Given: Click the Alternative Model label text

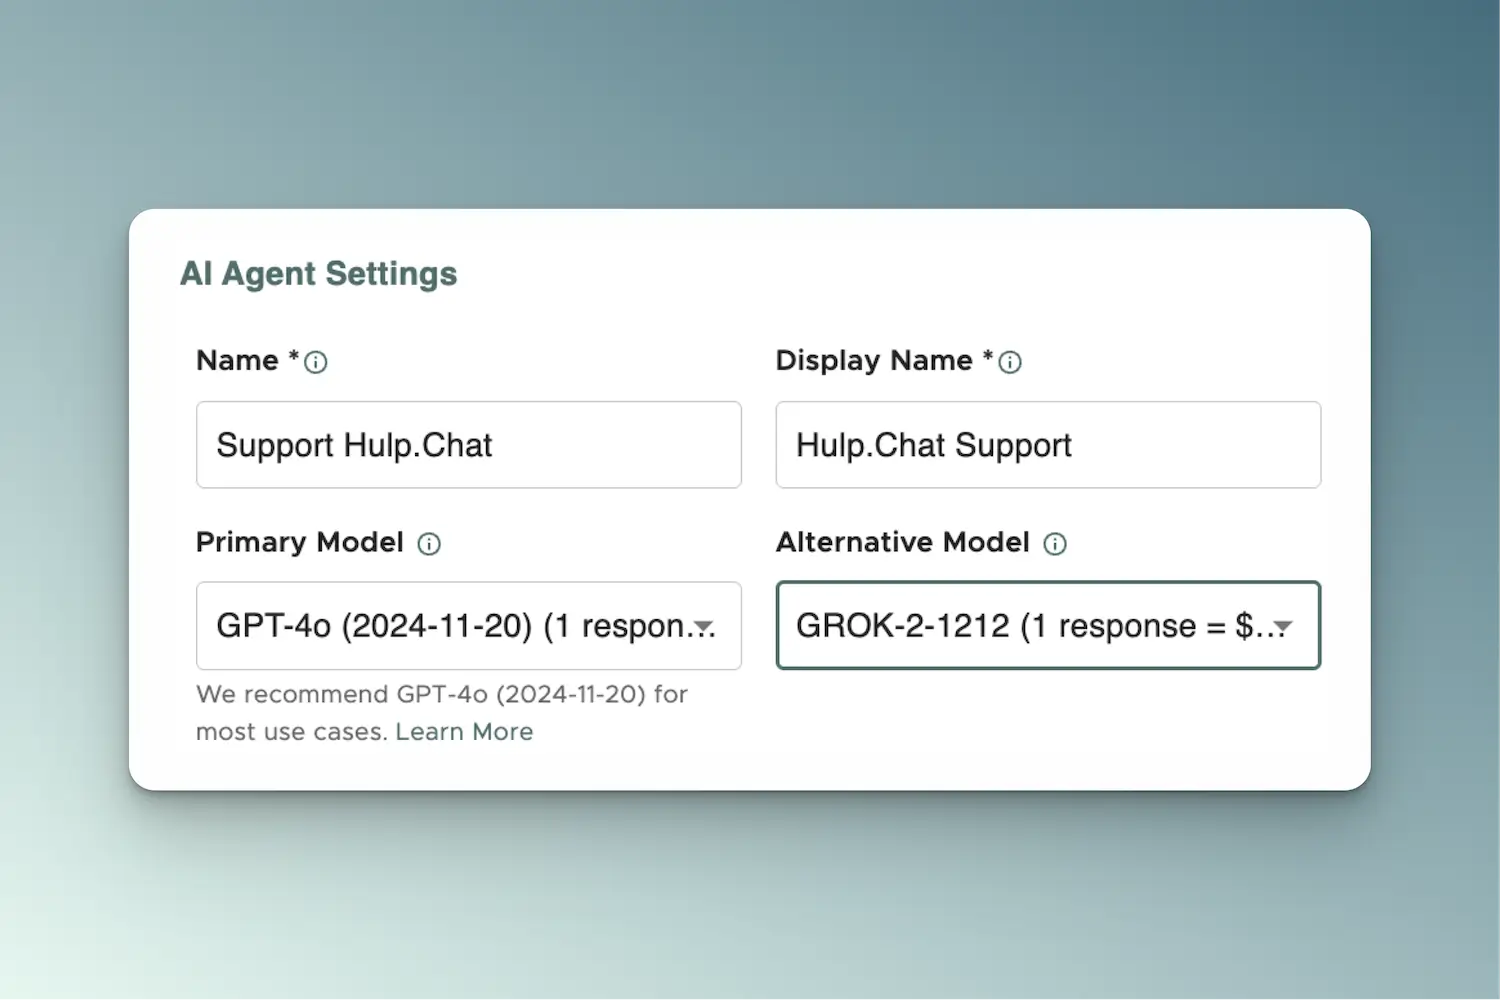Looking at the screenshot, I should [x=903, y=542].
